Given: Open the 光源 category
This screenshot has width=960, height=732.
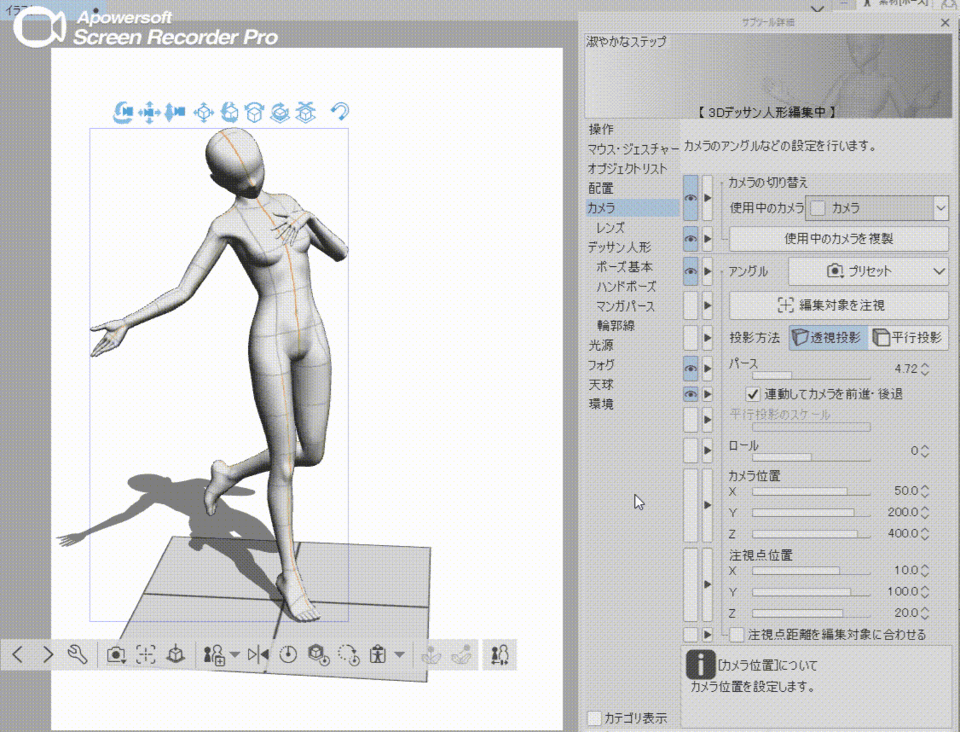Looking at the screenshot, I should [601, 345].
